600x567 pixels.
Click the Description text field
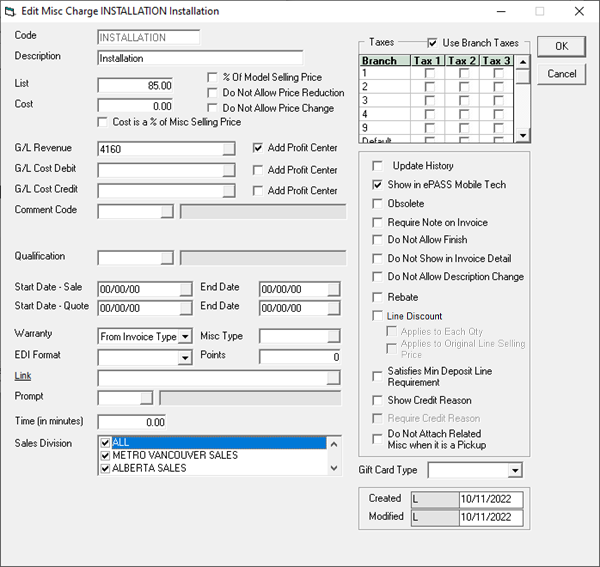tap(200, 58)
